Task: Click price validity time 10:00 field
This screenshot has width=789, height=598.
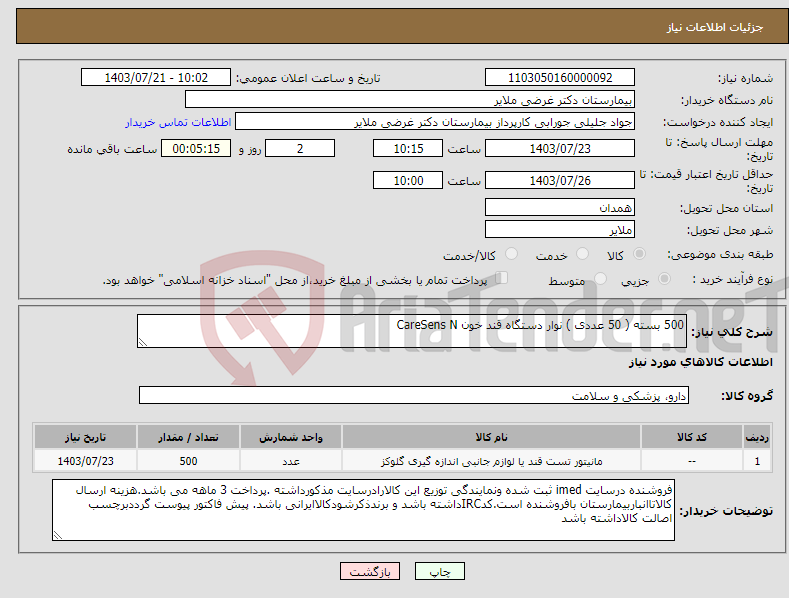Action: point(408,180)
